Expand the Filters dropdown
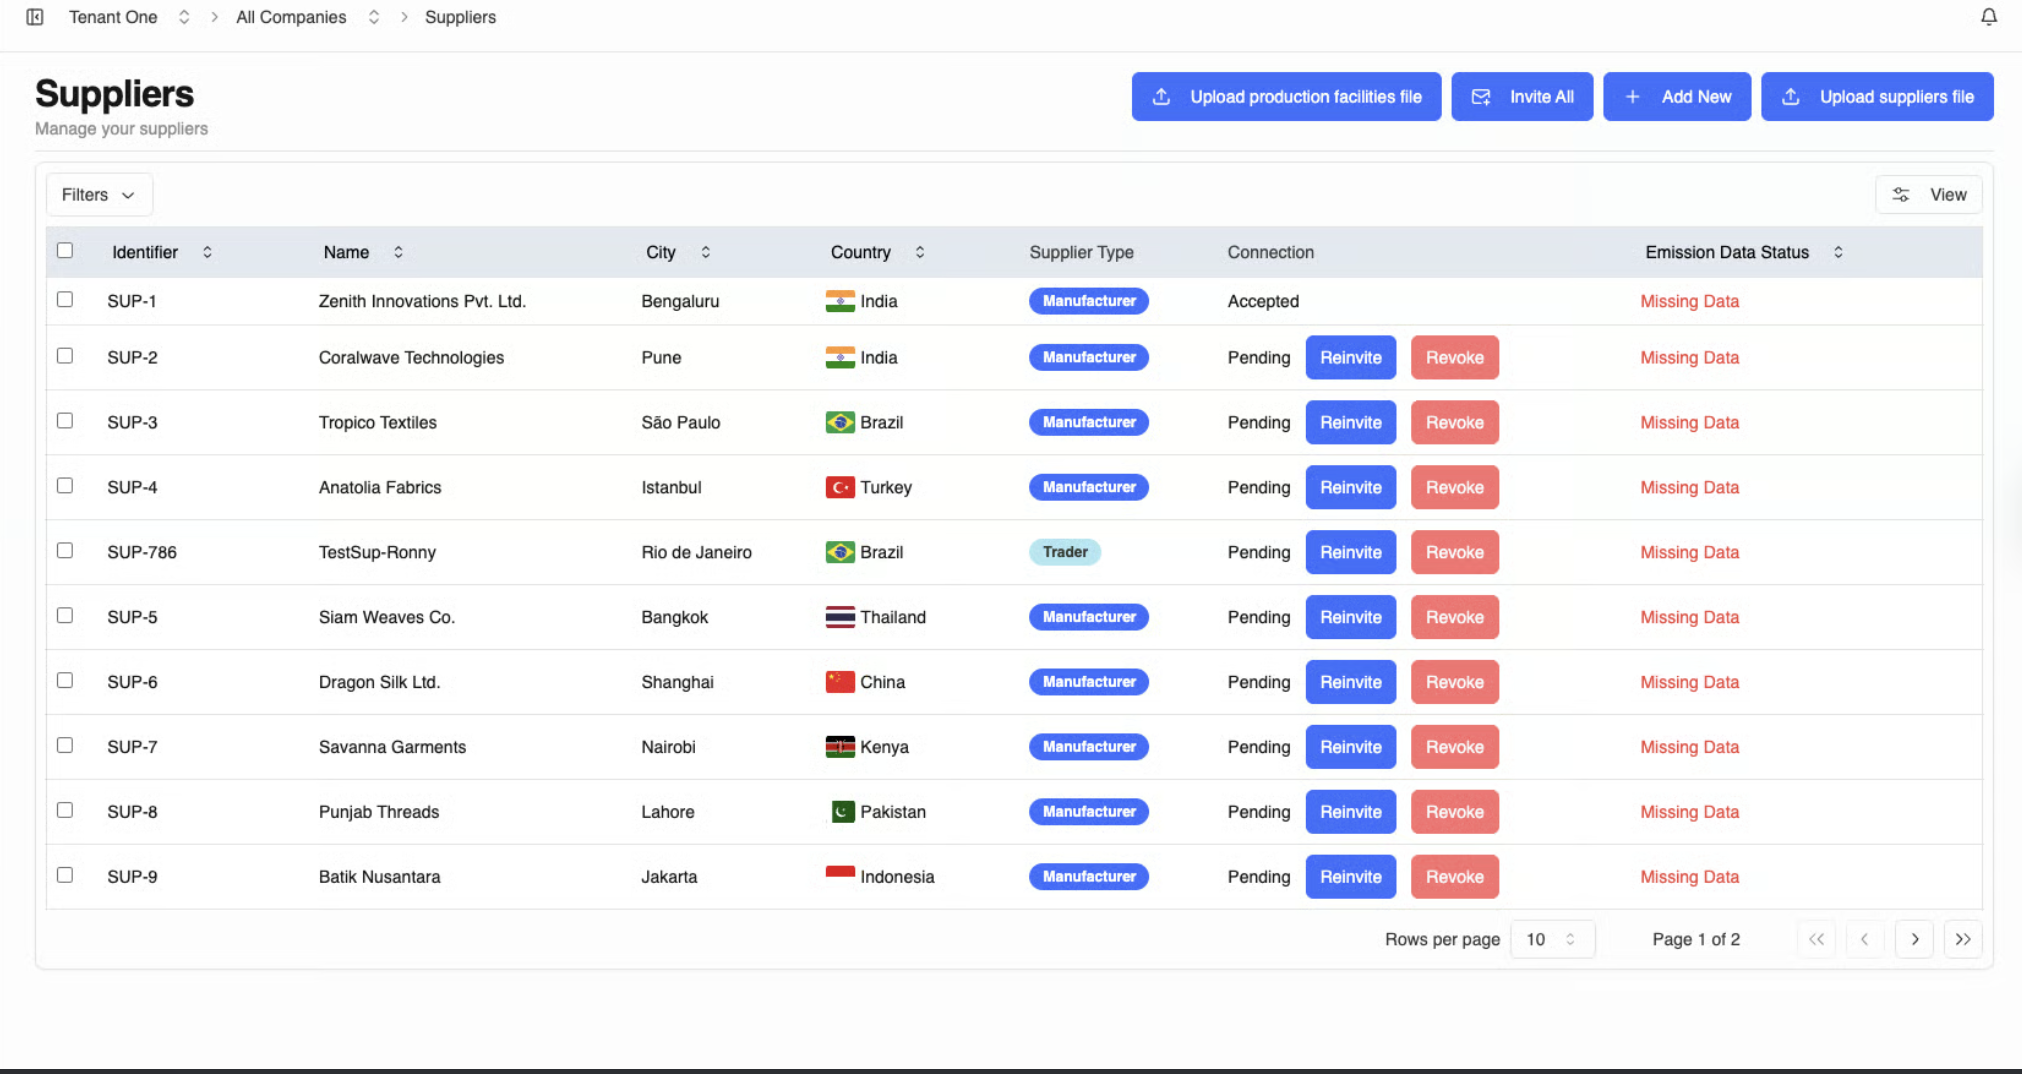This screenshot has width=2022, height=1074. 98,195
